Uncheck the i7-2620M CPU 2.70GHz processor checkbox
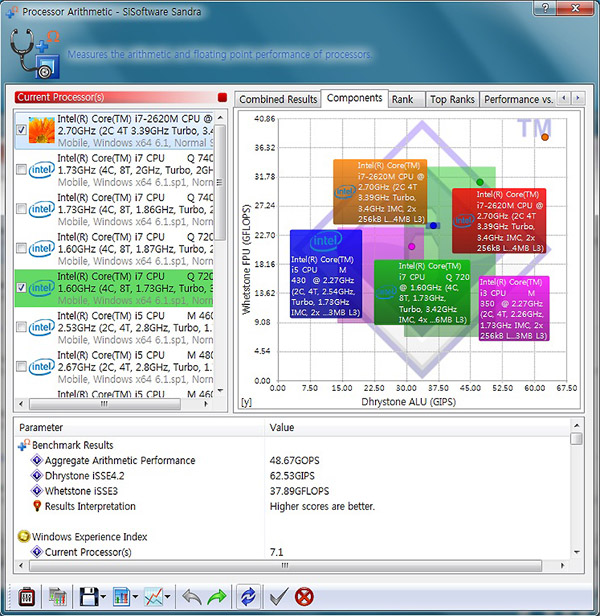This screenshot has height=616, width=600. click(x=21, y=130)
